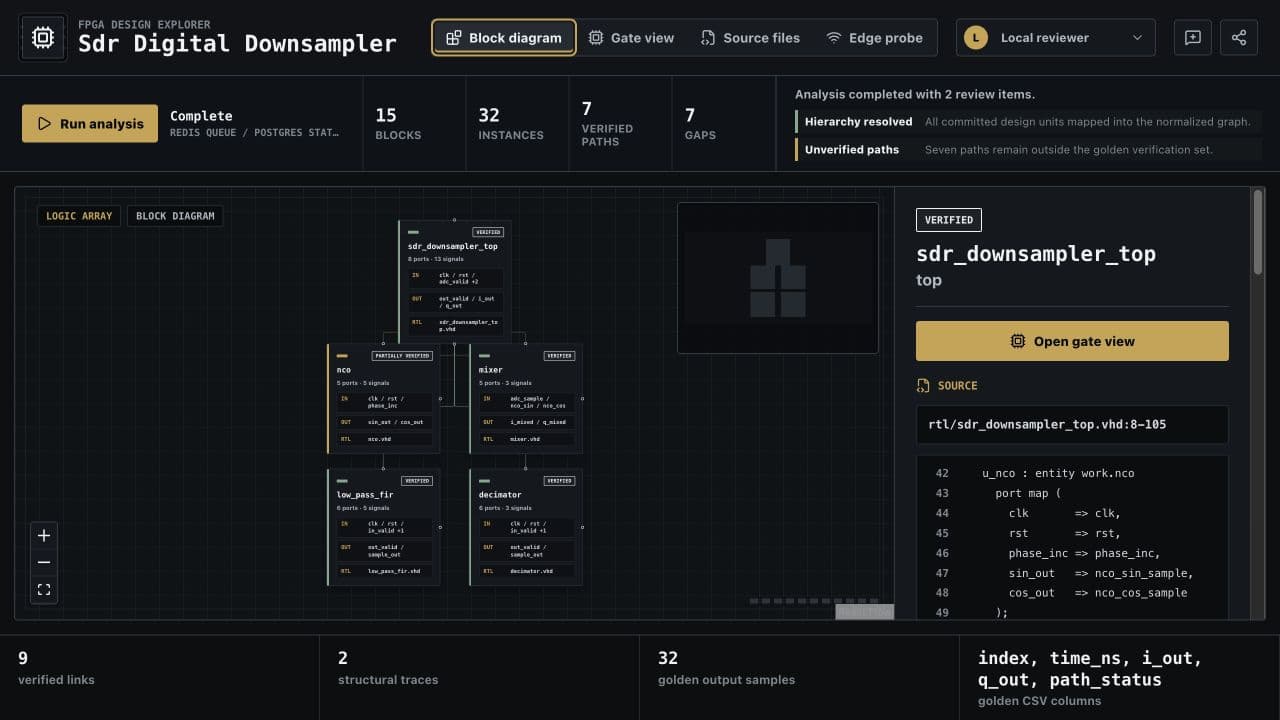Click the i_mixed / q_mixed row of mixer

[x=526, y=422]
